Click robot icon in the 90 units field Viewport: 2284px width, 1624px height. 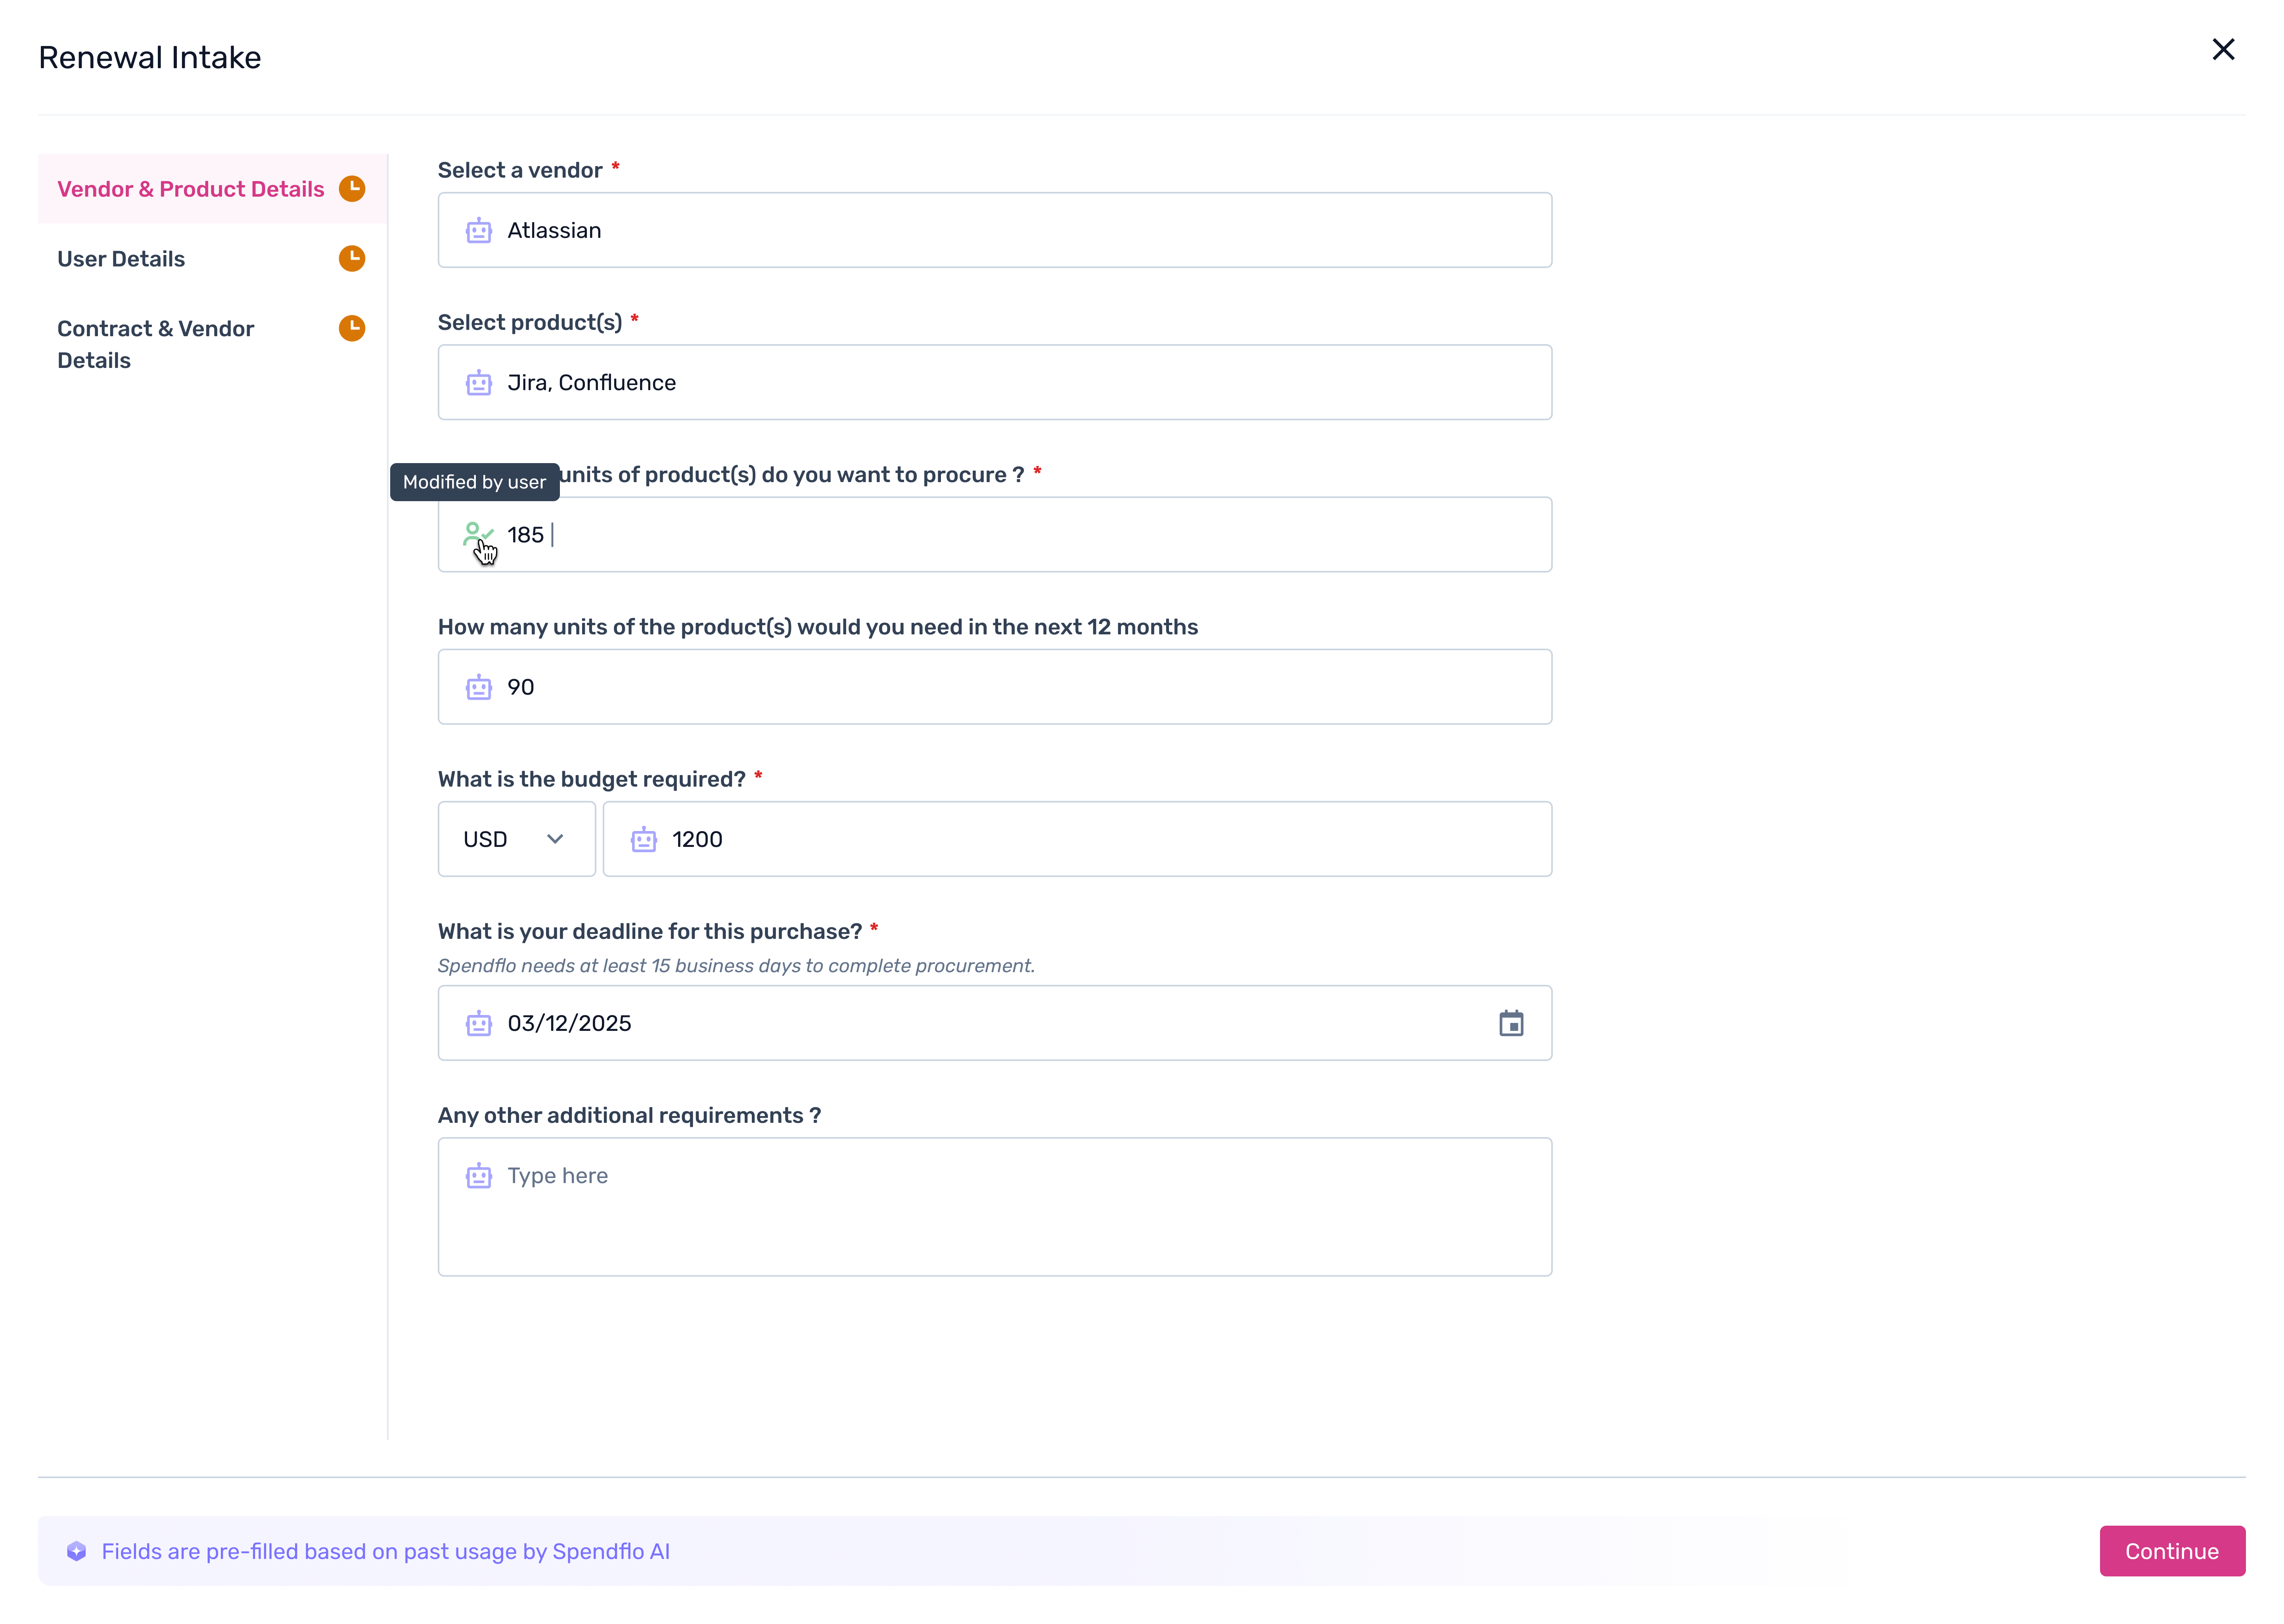(479, 687)
